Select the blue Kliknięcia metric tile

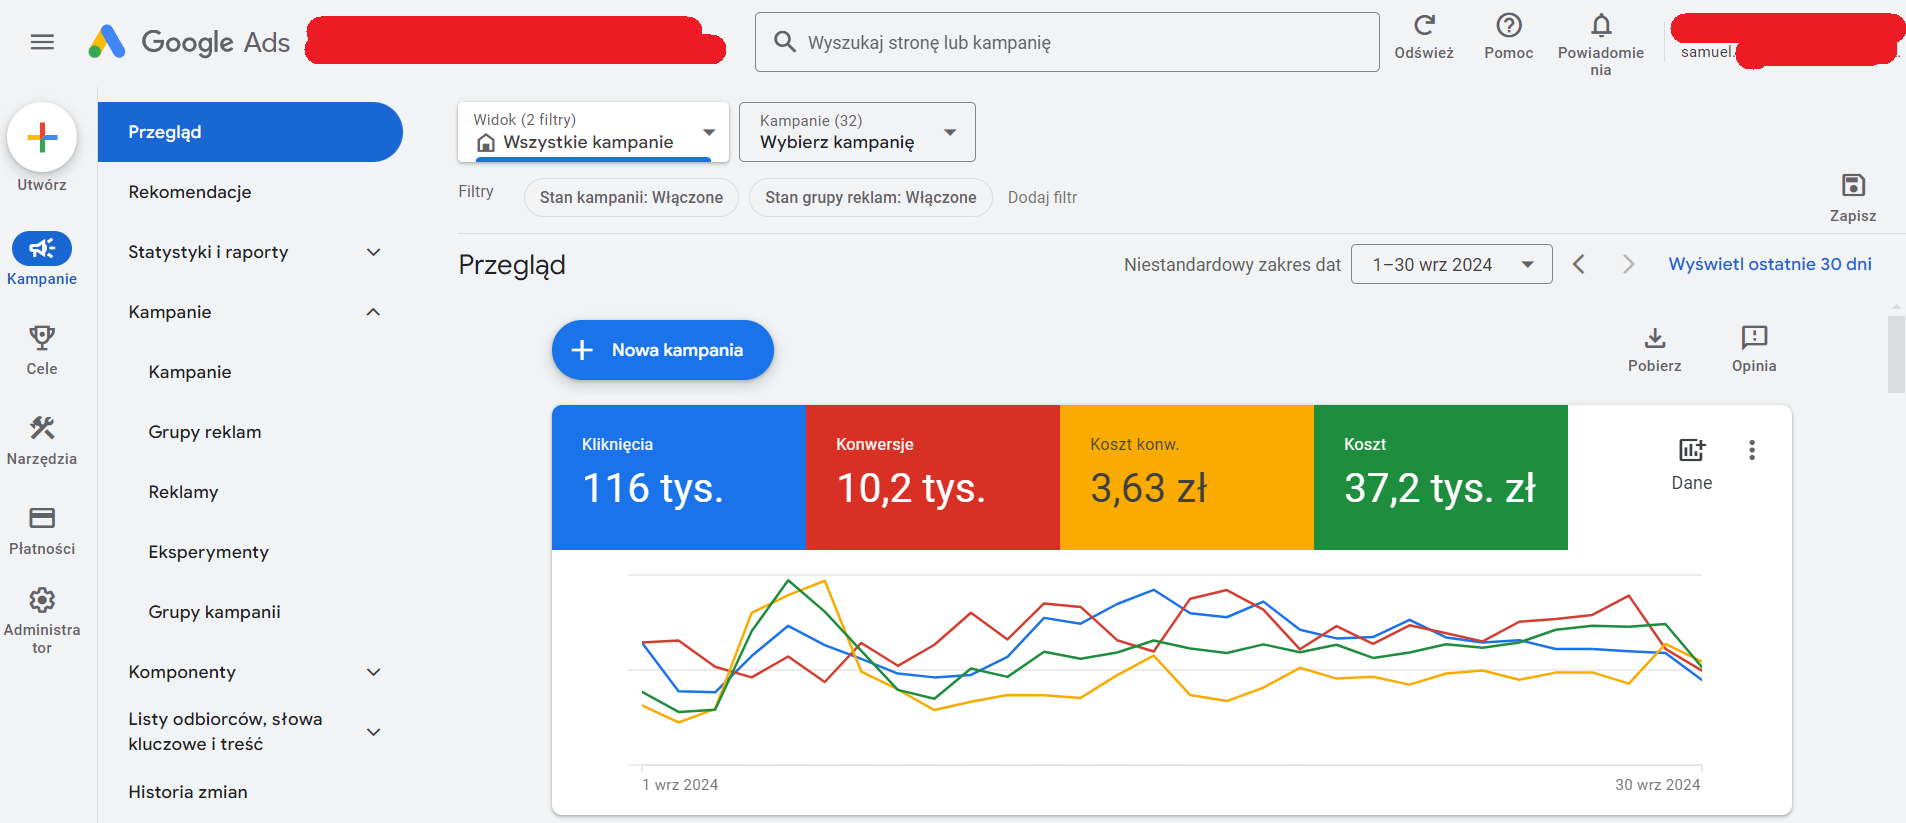pyautogui.click(x=679, y=477)
